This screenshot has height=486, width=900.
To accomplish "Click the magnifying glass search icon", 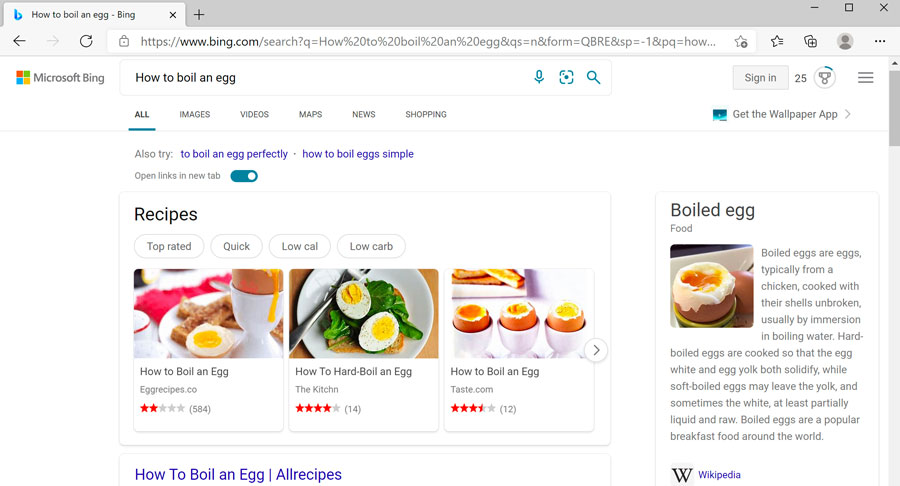I will (593, 77).
